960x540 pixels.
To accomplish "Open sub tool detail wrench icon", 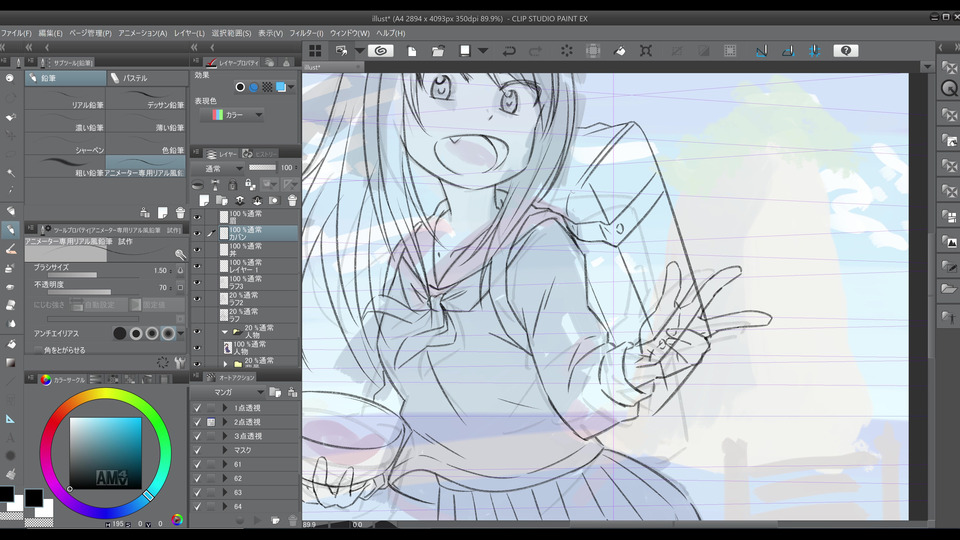I will click(179, 362).
